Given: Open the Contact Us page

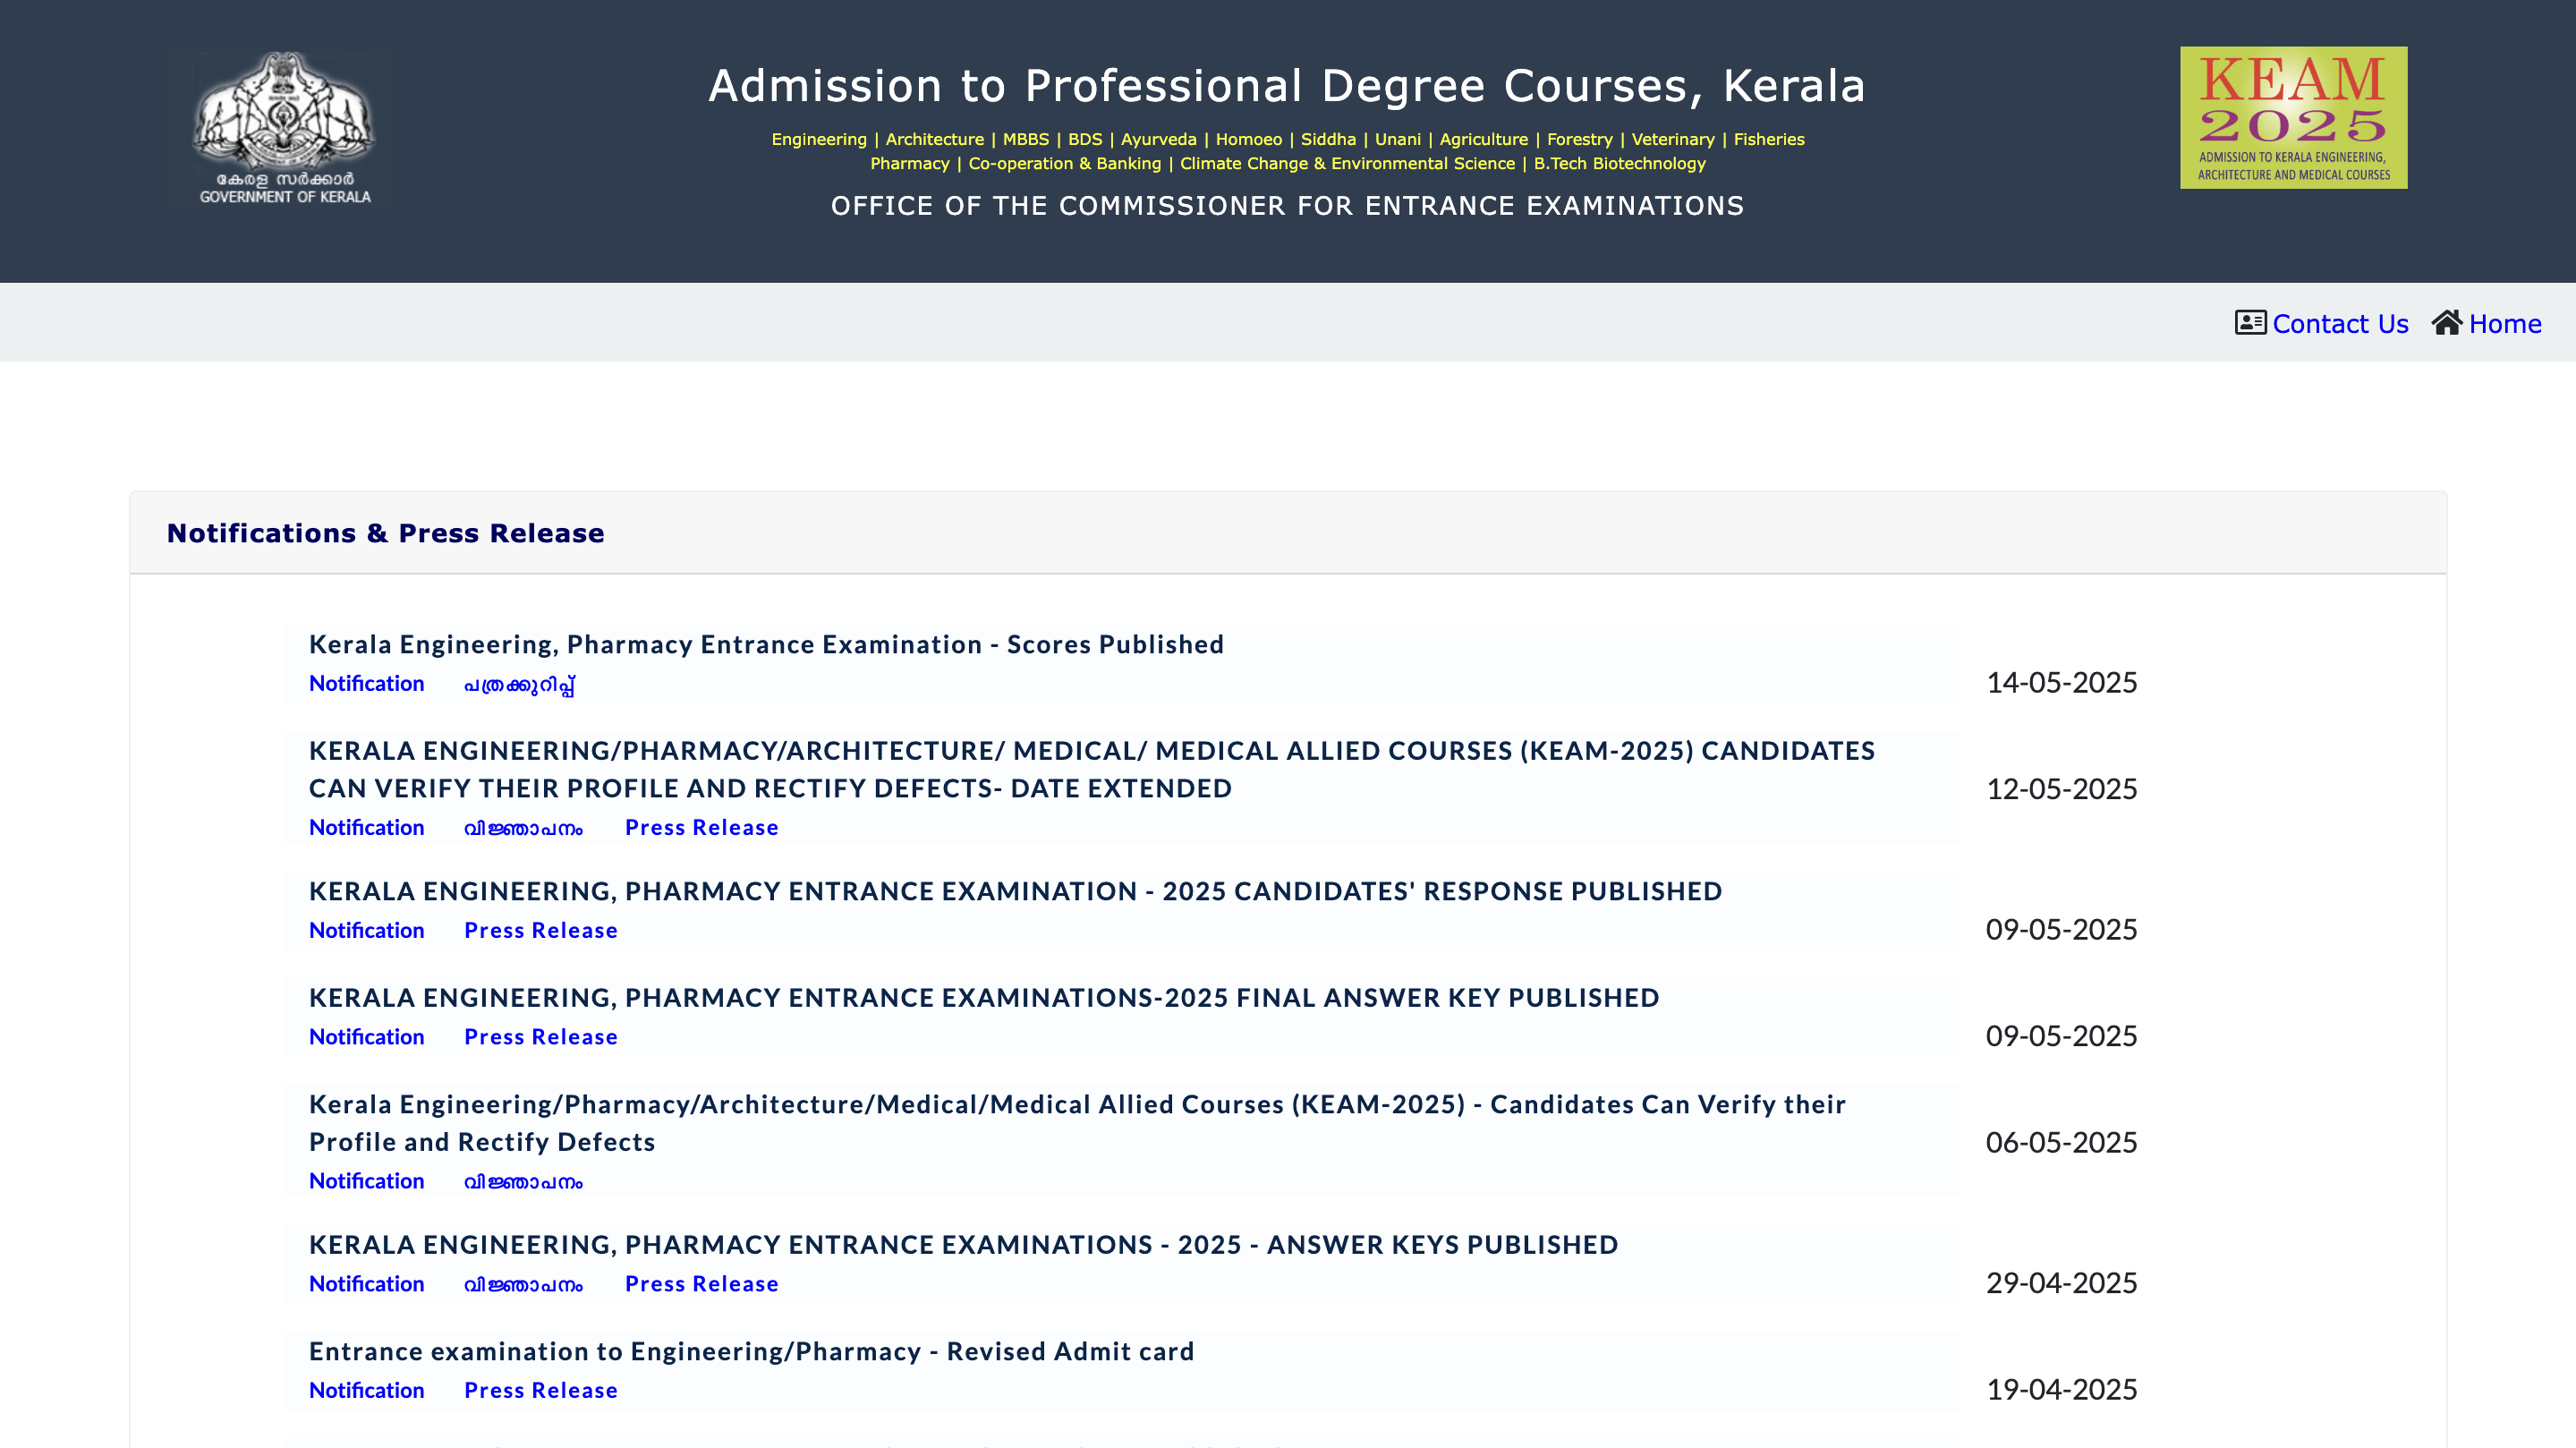Looking at the screenshot, I should [x=2340, y=323].
